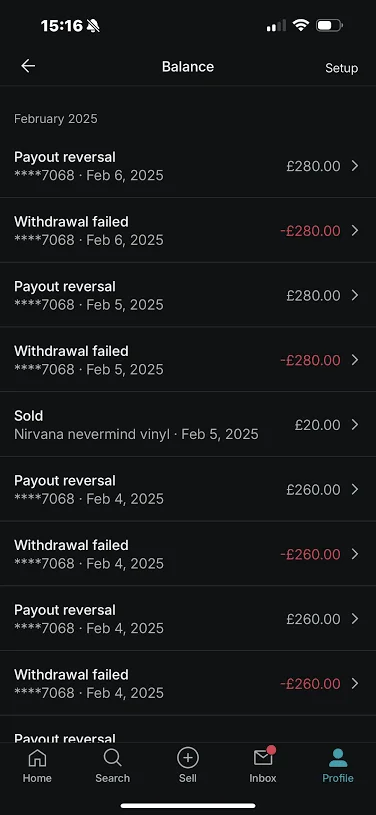
Task: Expand Feb 5 Payout reversal chevron
Action: 355,295
